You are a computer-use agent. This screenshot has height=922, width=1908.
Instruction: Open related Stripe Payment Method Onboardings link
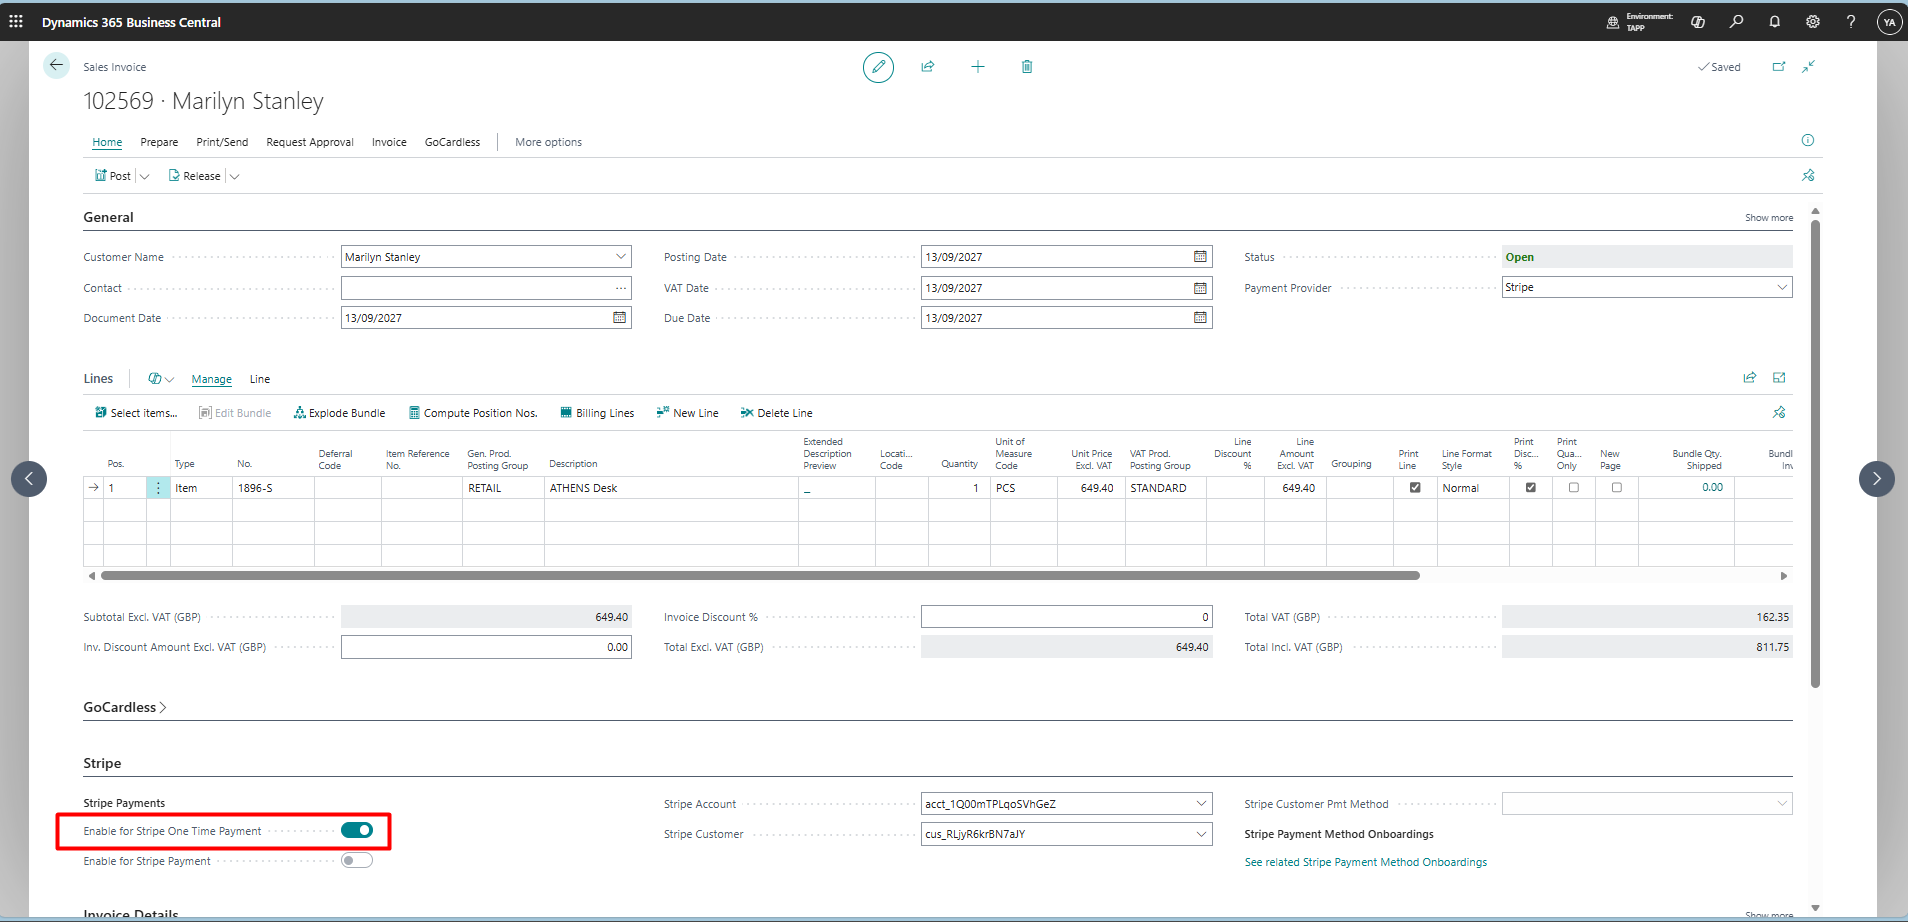tap(1365, 862)
